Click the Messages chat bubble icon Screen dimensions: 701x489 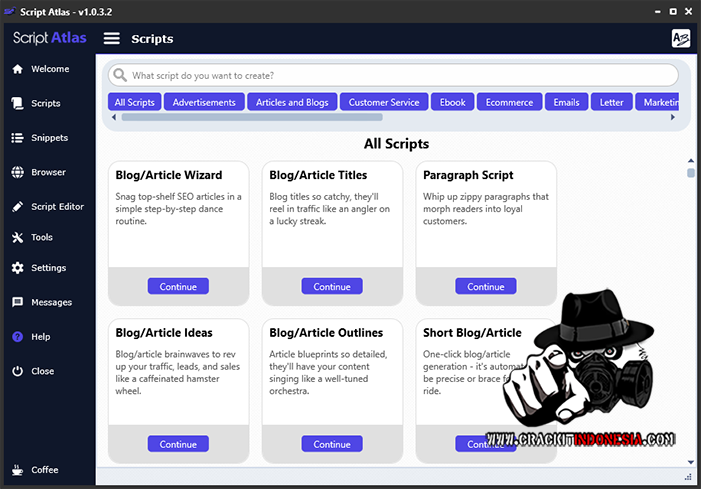(17, 302)
